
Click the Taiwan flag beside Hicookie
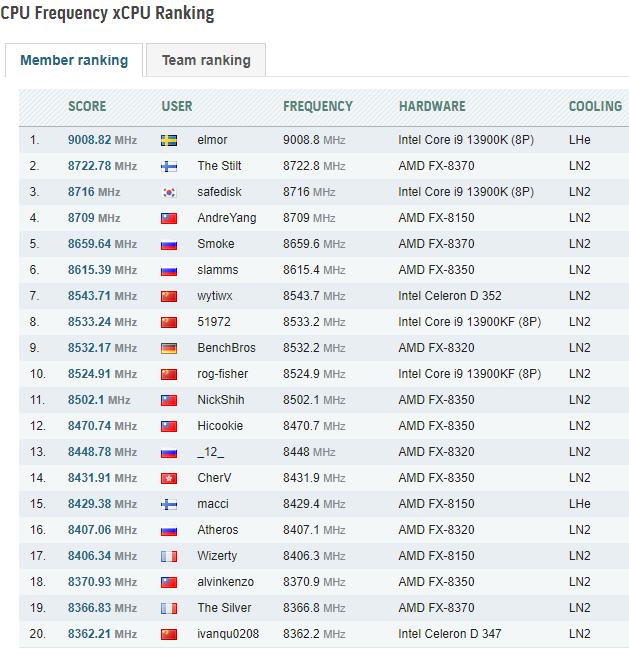[169, 426]
